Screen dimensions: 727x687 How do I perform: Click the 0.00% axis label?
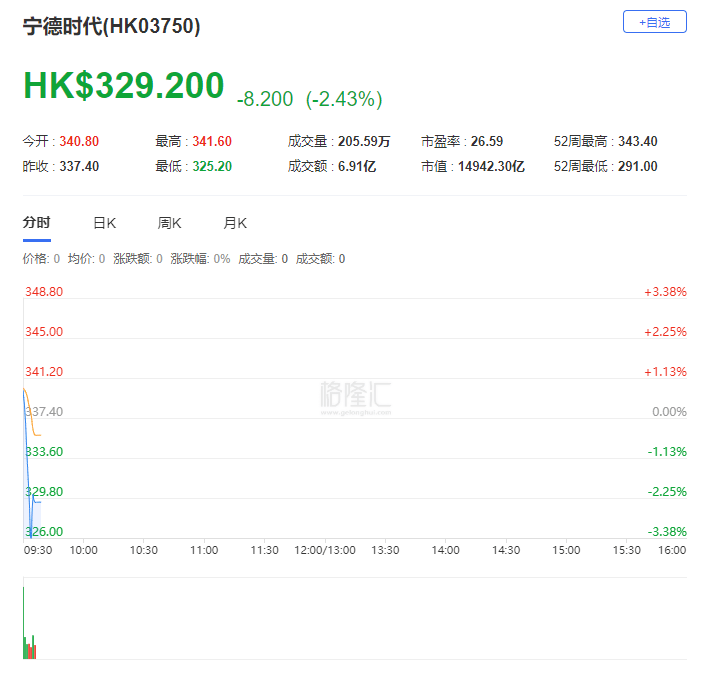(x=669, y=412)
